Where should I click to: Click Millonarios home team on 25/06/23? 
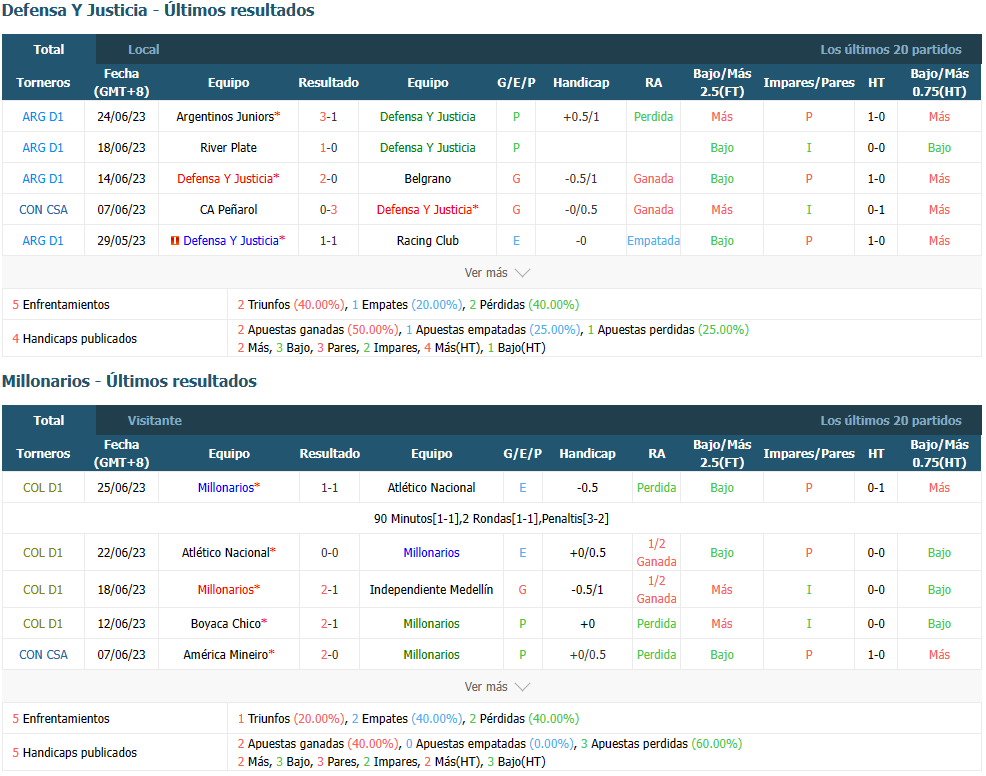(226, 487)
